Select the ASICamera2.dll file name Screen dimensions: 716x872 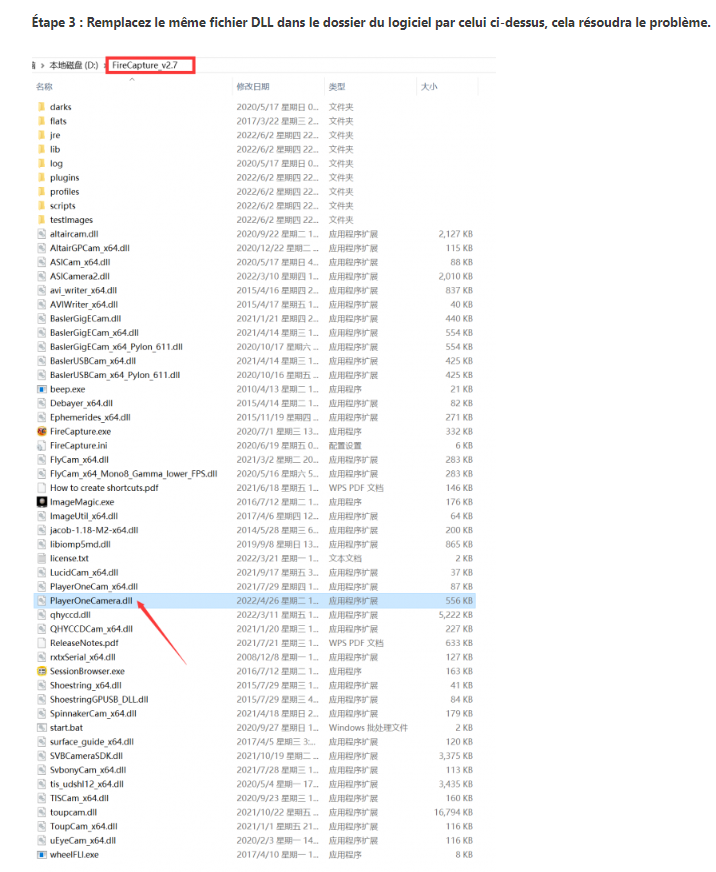[x=80, y=276]
